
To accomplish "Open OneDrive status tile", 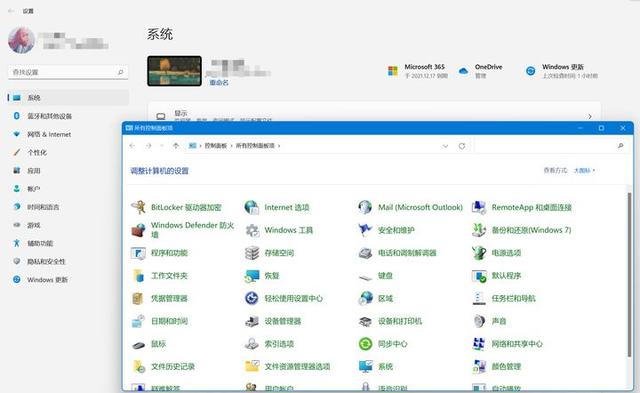I will coord(480,71).
